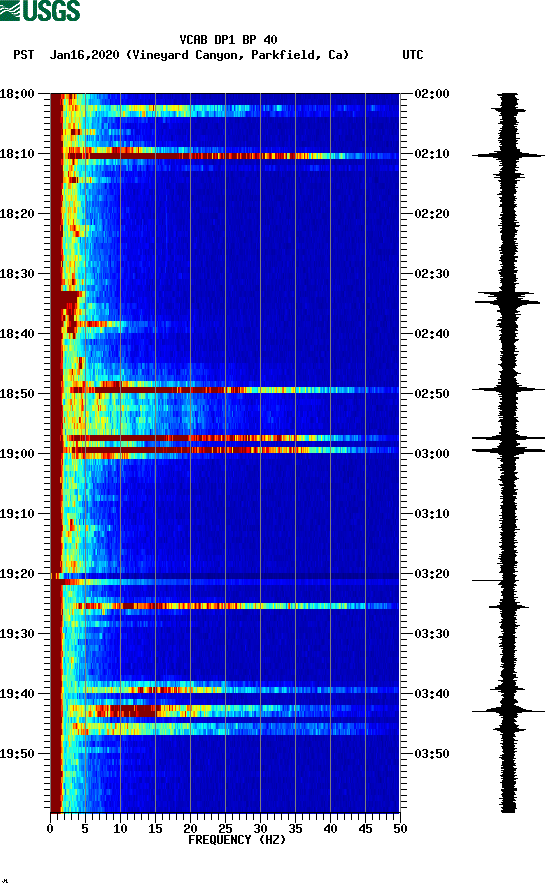Click the seismogram spike near 02:10 UTC

pos(508,155)
